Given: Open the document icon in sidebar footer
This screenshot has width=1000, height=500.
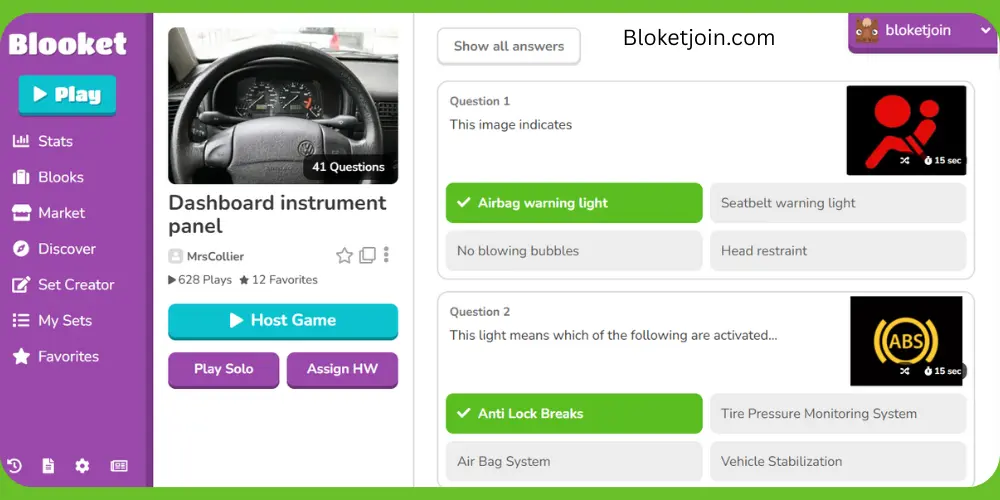Looking at the screenshot, I should (x=48, y=465).
